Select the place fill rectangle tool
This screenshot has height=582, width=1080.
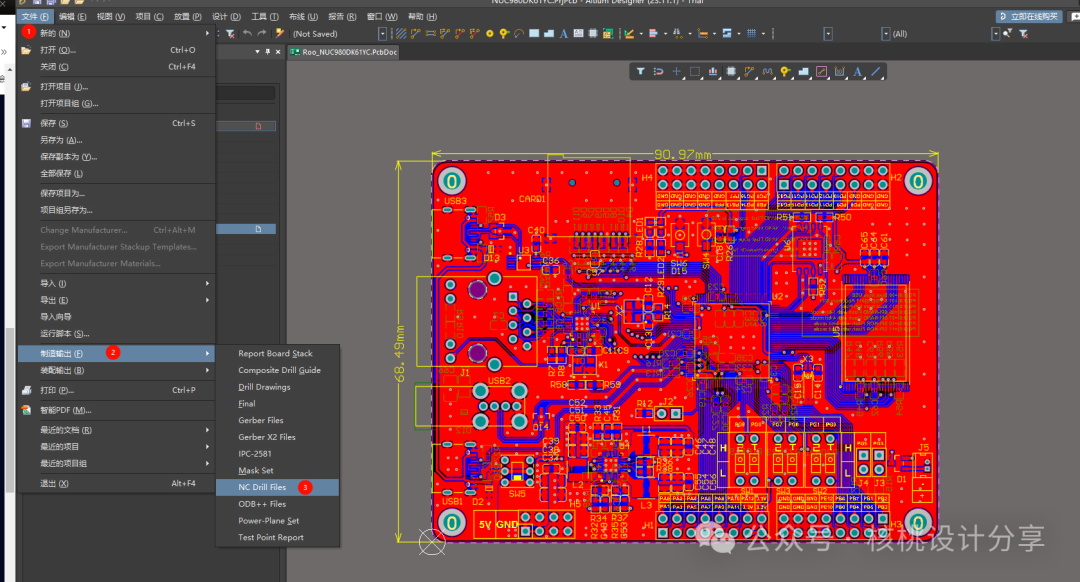coord(534,33)
